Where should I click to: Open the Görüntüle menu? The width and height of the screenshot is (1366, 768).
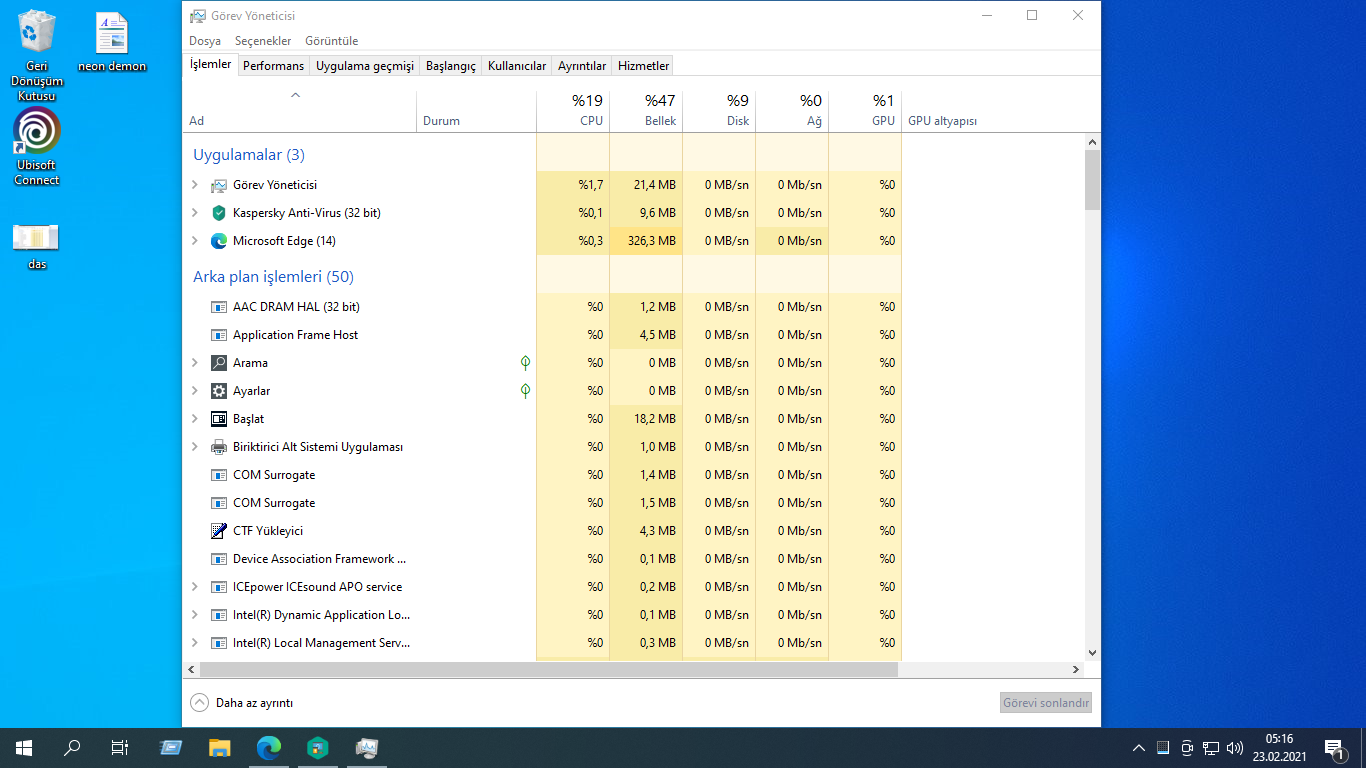(x=331, y=41)
